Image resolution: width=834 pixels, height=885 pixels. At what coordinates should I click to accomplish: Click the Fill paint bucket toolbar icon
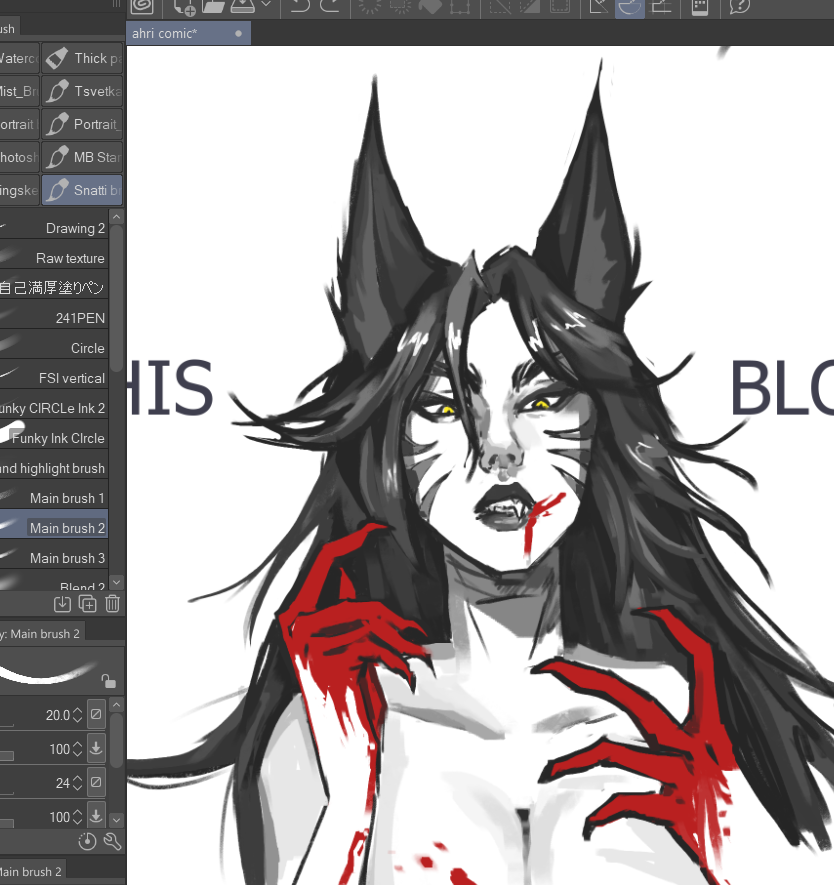point(430,6)
